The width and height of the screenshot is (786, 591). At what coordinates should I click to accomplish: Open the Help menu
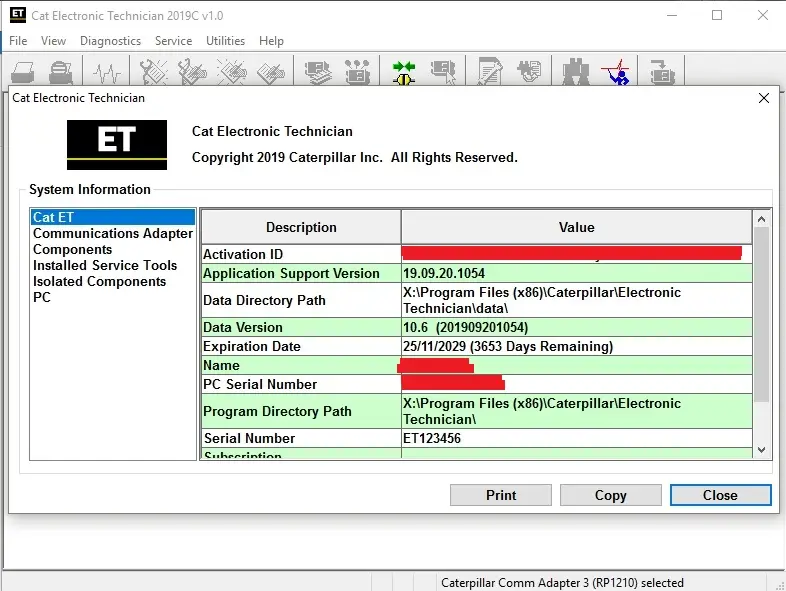tap(271, 41)
